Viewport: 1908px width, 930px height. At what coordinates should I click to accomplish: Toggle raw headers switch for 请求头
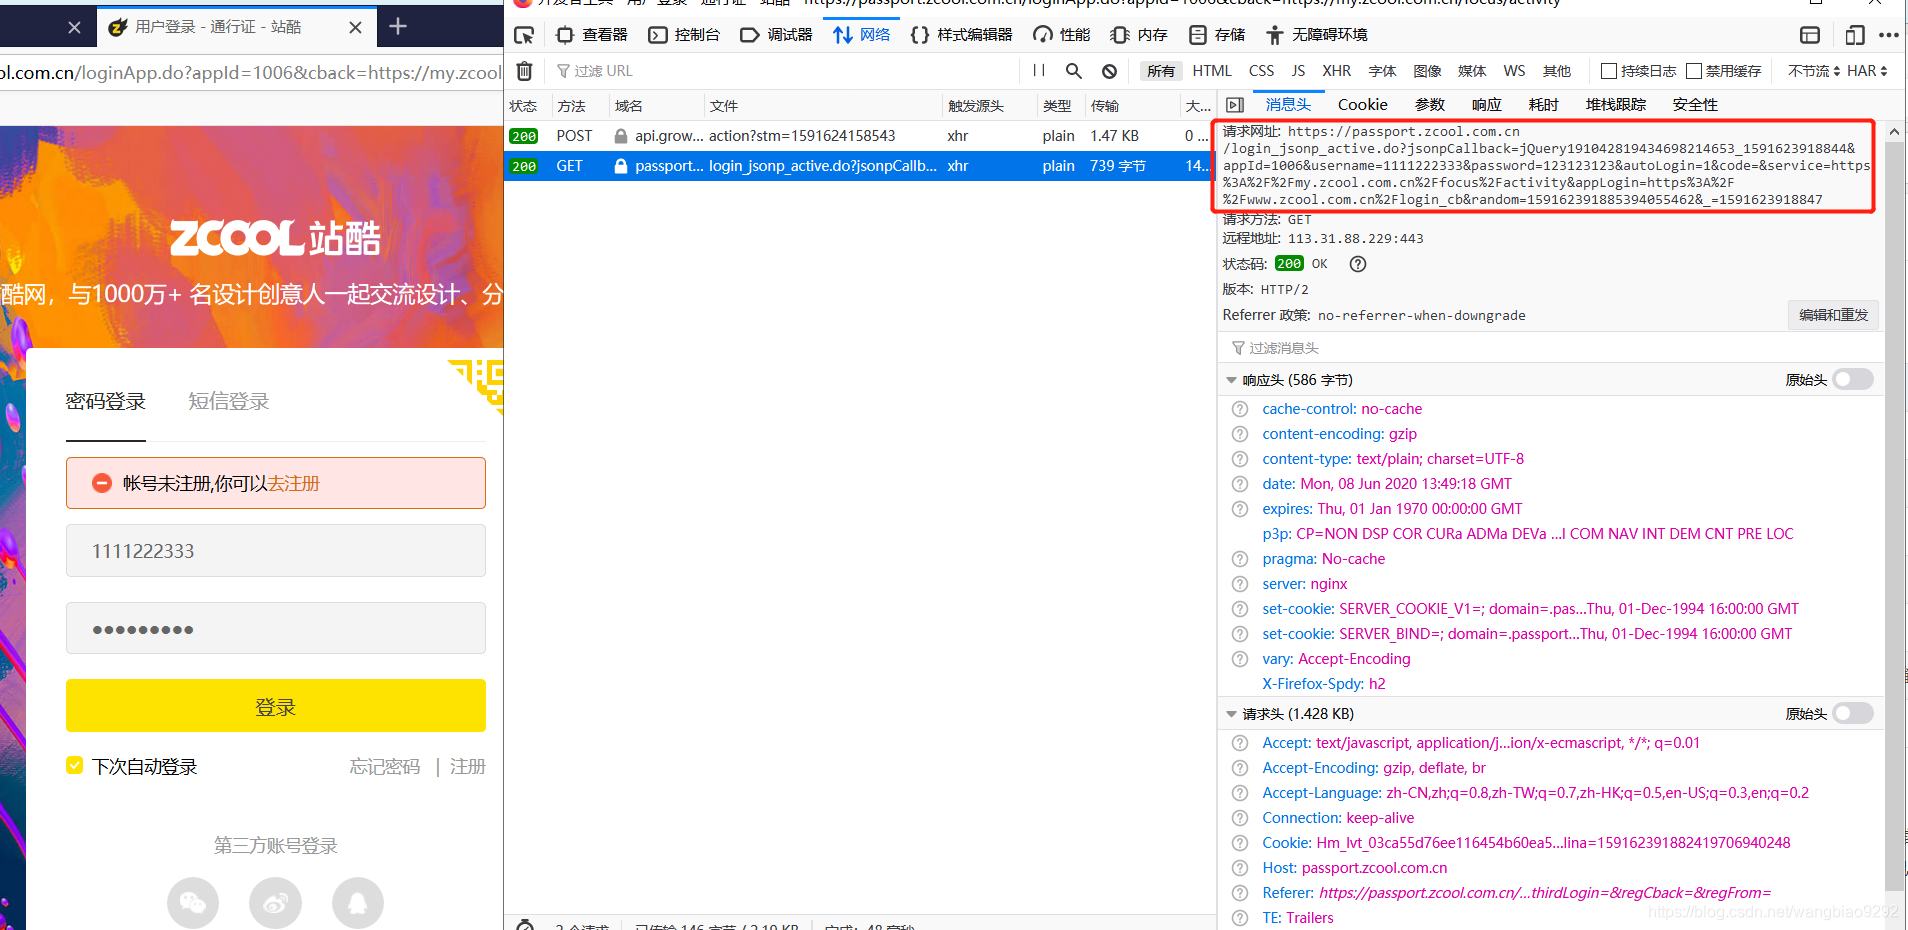1852,714
